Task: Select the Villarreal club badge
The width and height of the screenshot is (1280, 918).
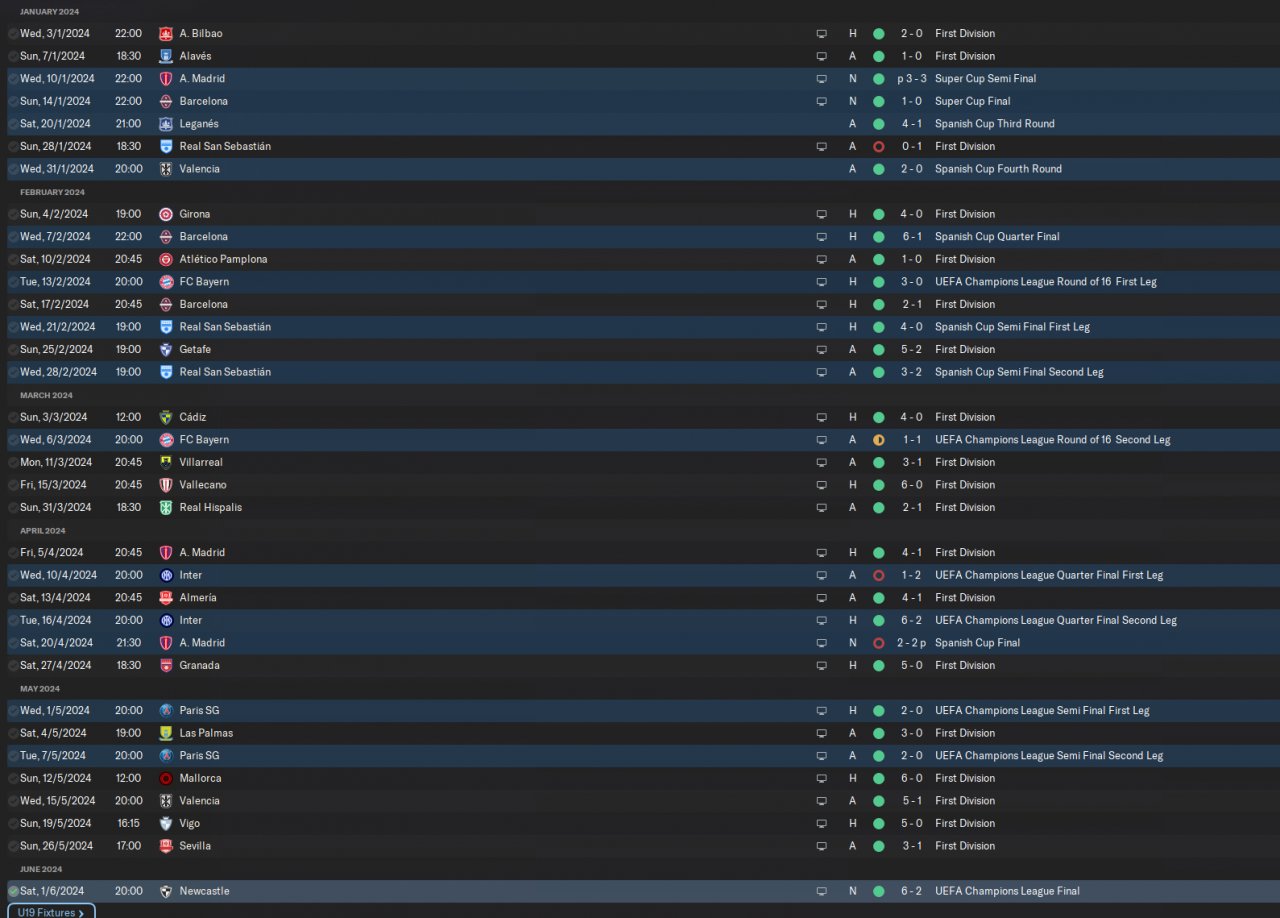Action: click(x=166, y=463)
